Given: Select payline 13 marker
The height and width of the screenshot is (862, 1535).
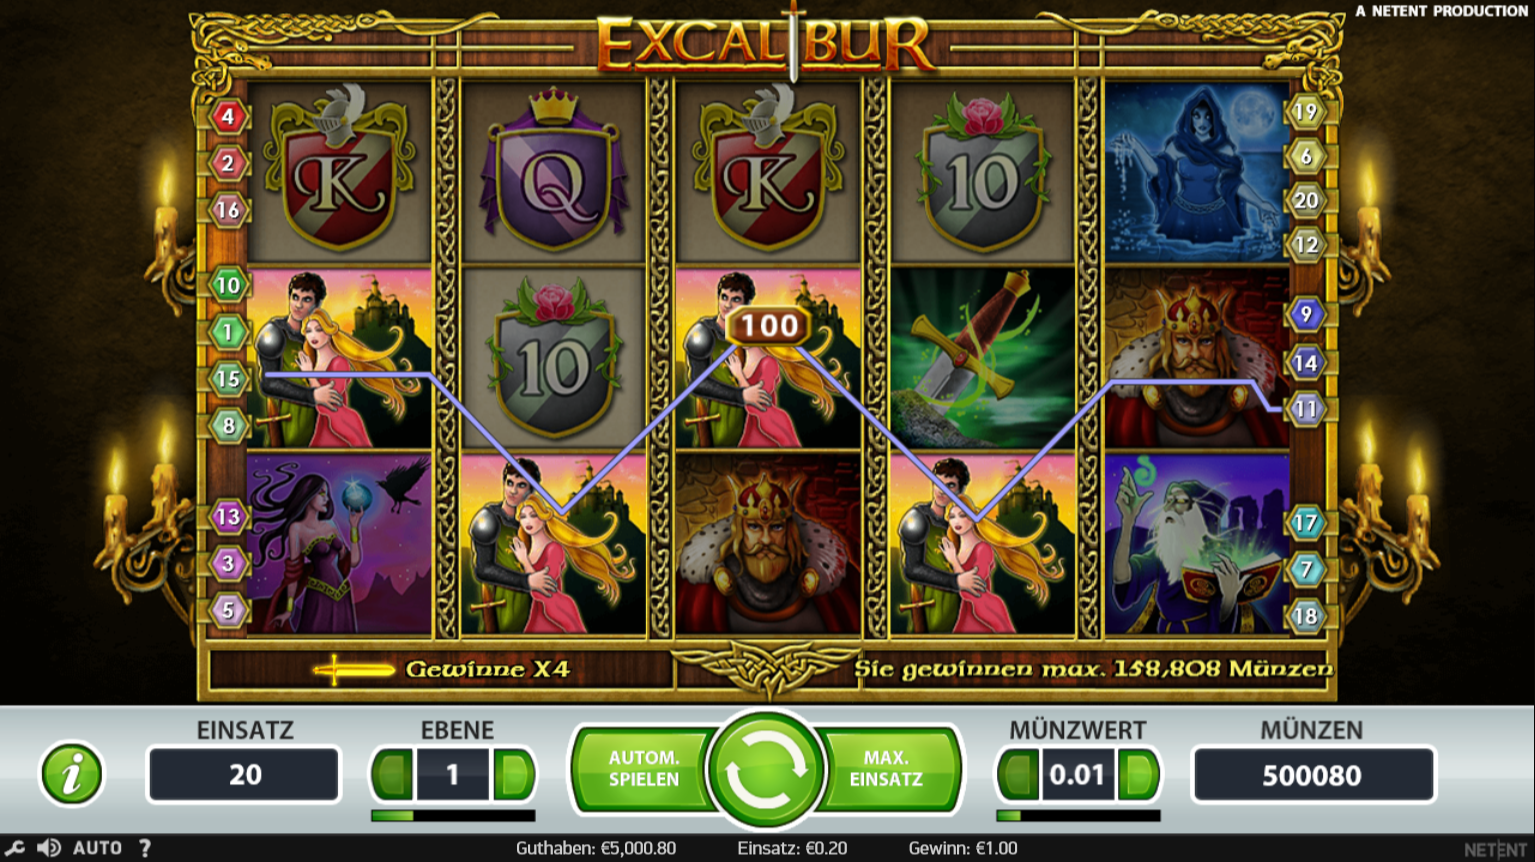Looking at the screenshot, I should point(228,517).
